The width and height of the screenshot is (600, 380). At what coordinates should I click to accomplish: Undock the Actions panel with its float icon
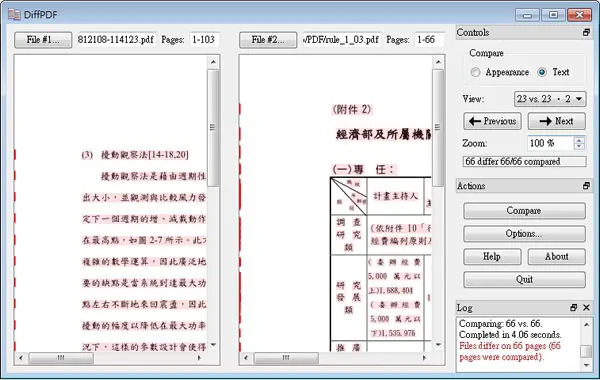(x=586, y=186)
